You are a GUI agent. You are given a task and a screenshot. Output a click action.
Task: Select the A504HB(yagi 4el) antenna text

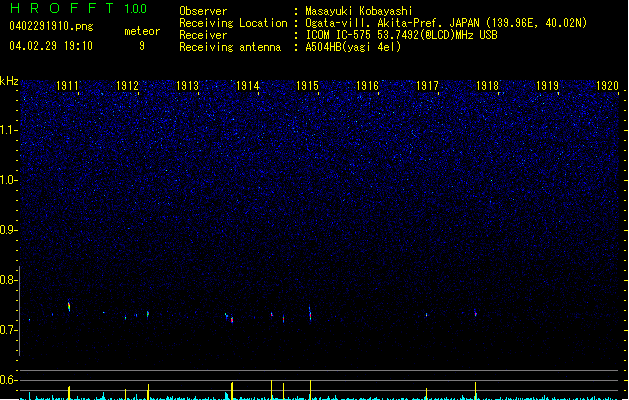(353, 47)
